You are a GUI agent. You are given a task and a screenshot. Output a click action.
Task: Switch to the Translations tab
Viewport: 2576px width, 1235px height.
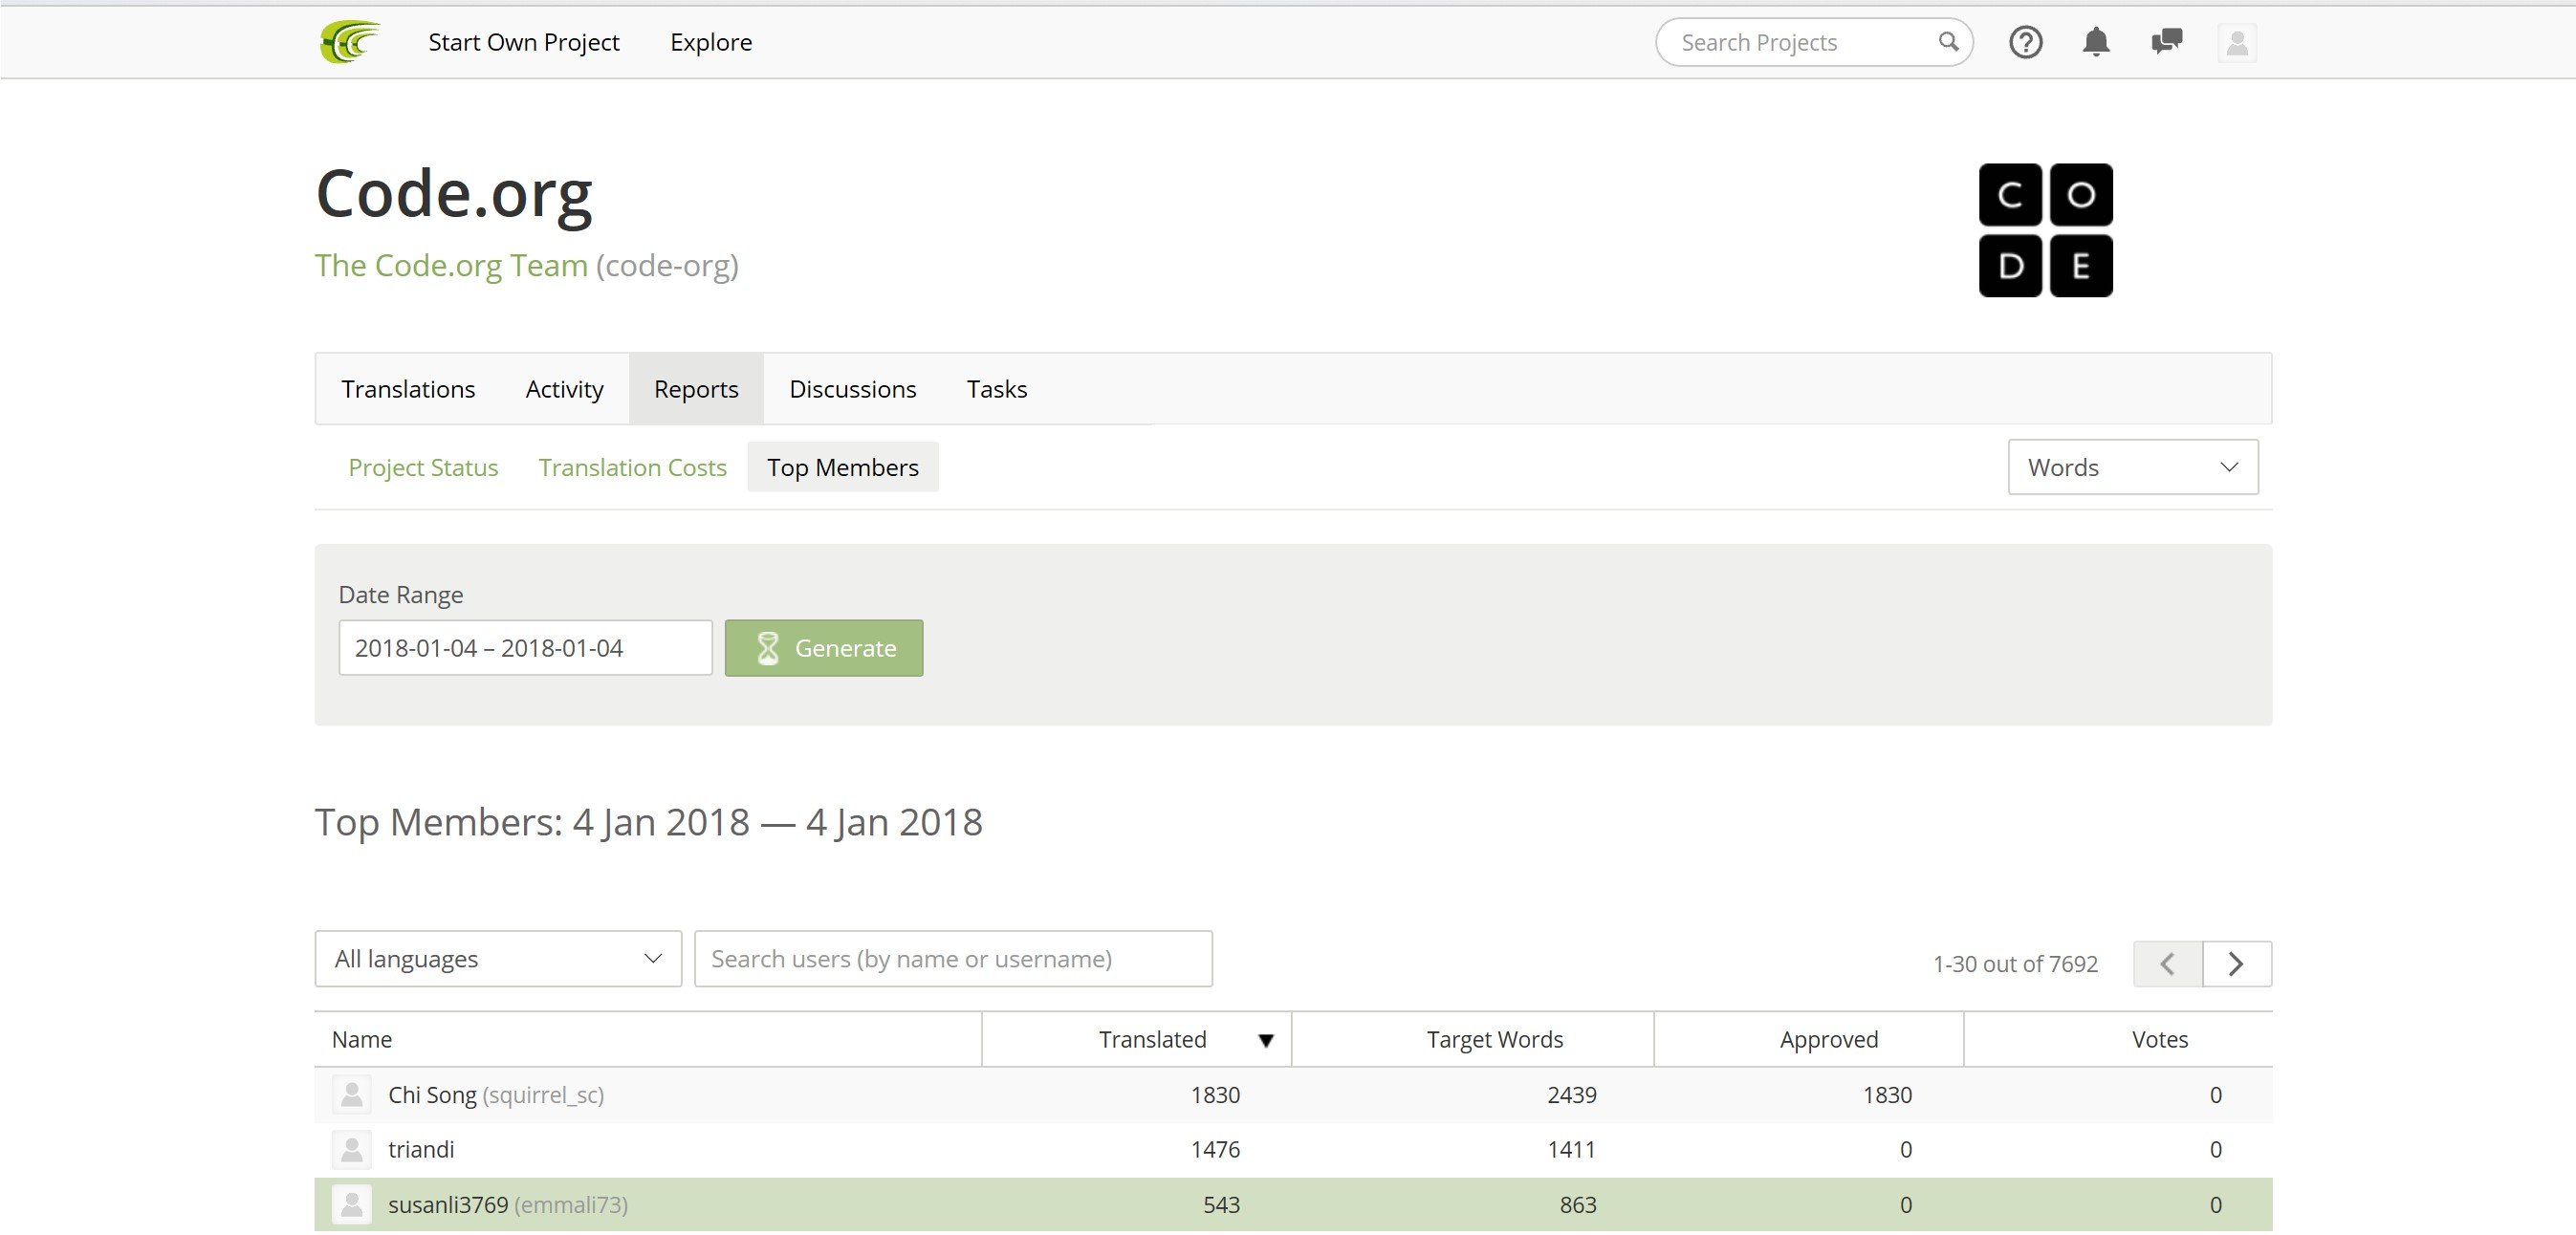pos(408,389)
